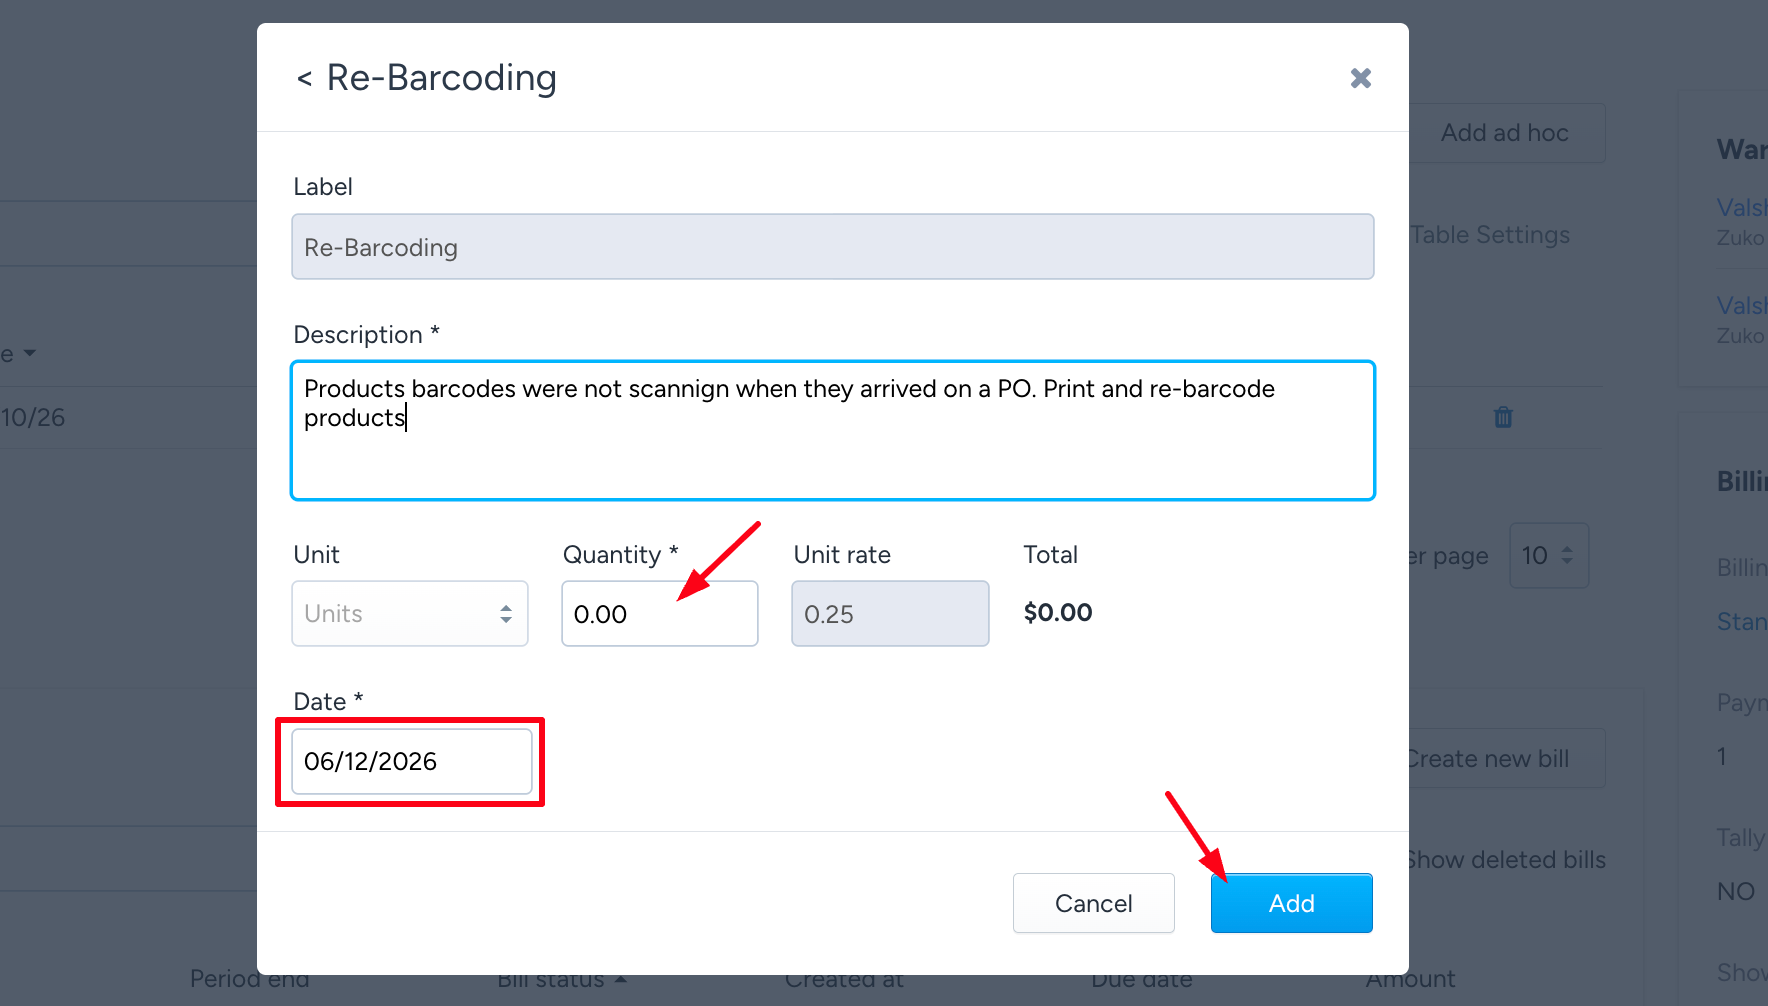The image size is (1768, 1006).
Task: Click the Add ad hoc button
Action: pyautogui.click(x=1505, y=133)
